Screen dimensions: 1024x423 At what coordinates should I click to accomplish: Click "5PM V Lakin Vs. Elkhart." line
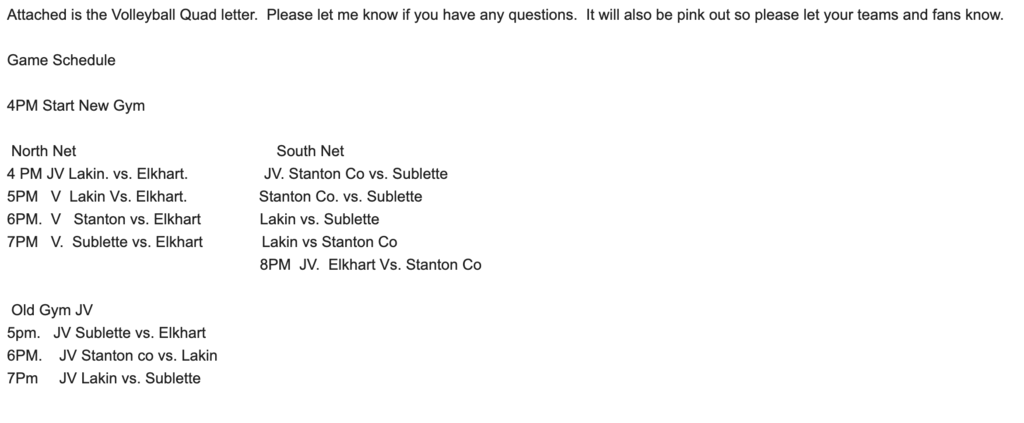click(x=97, y=196)
